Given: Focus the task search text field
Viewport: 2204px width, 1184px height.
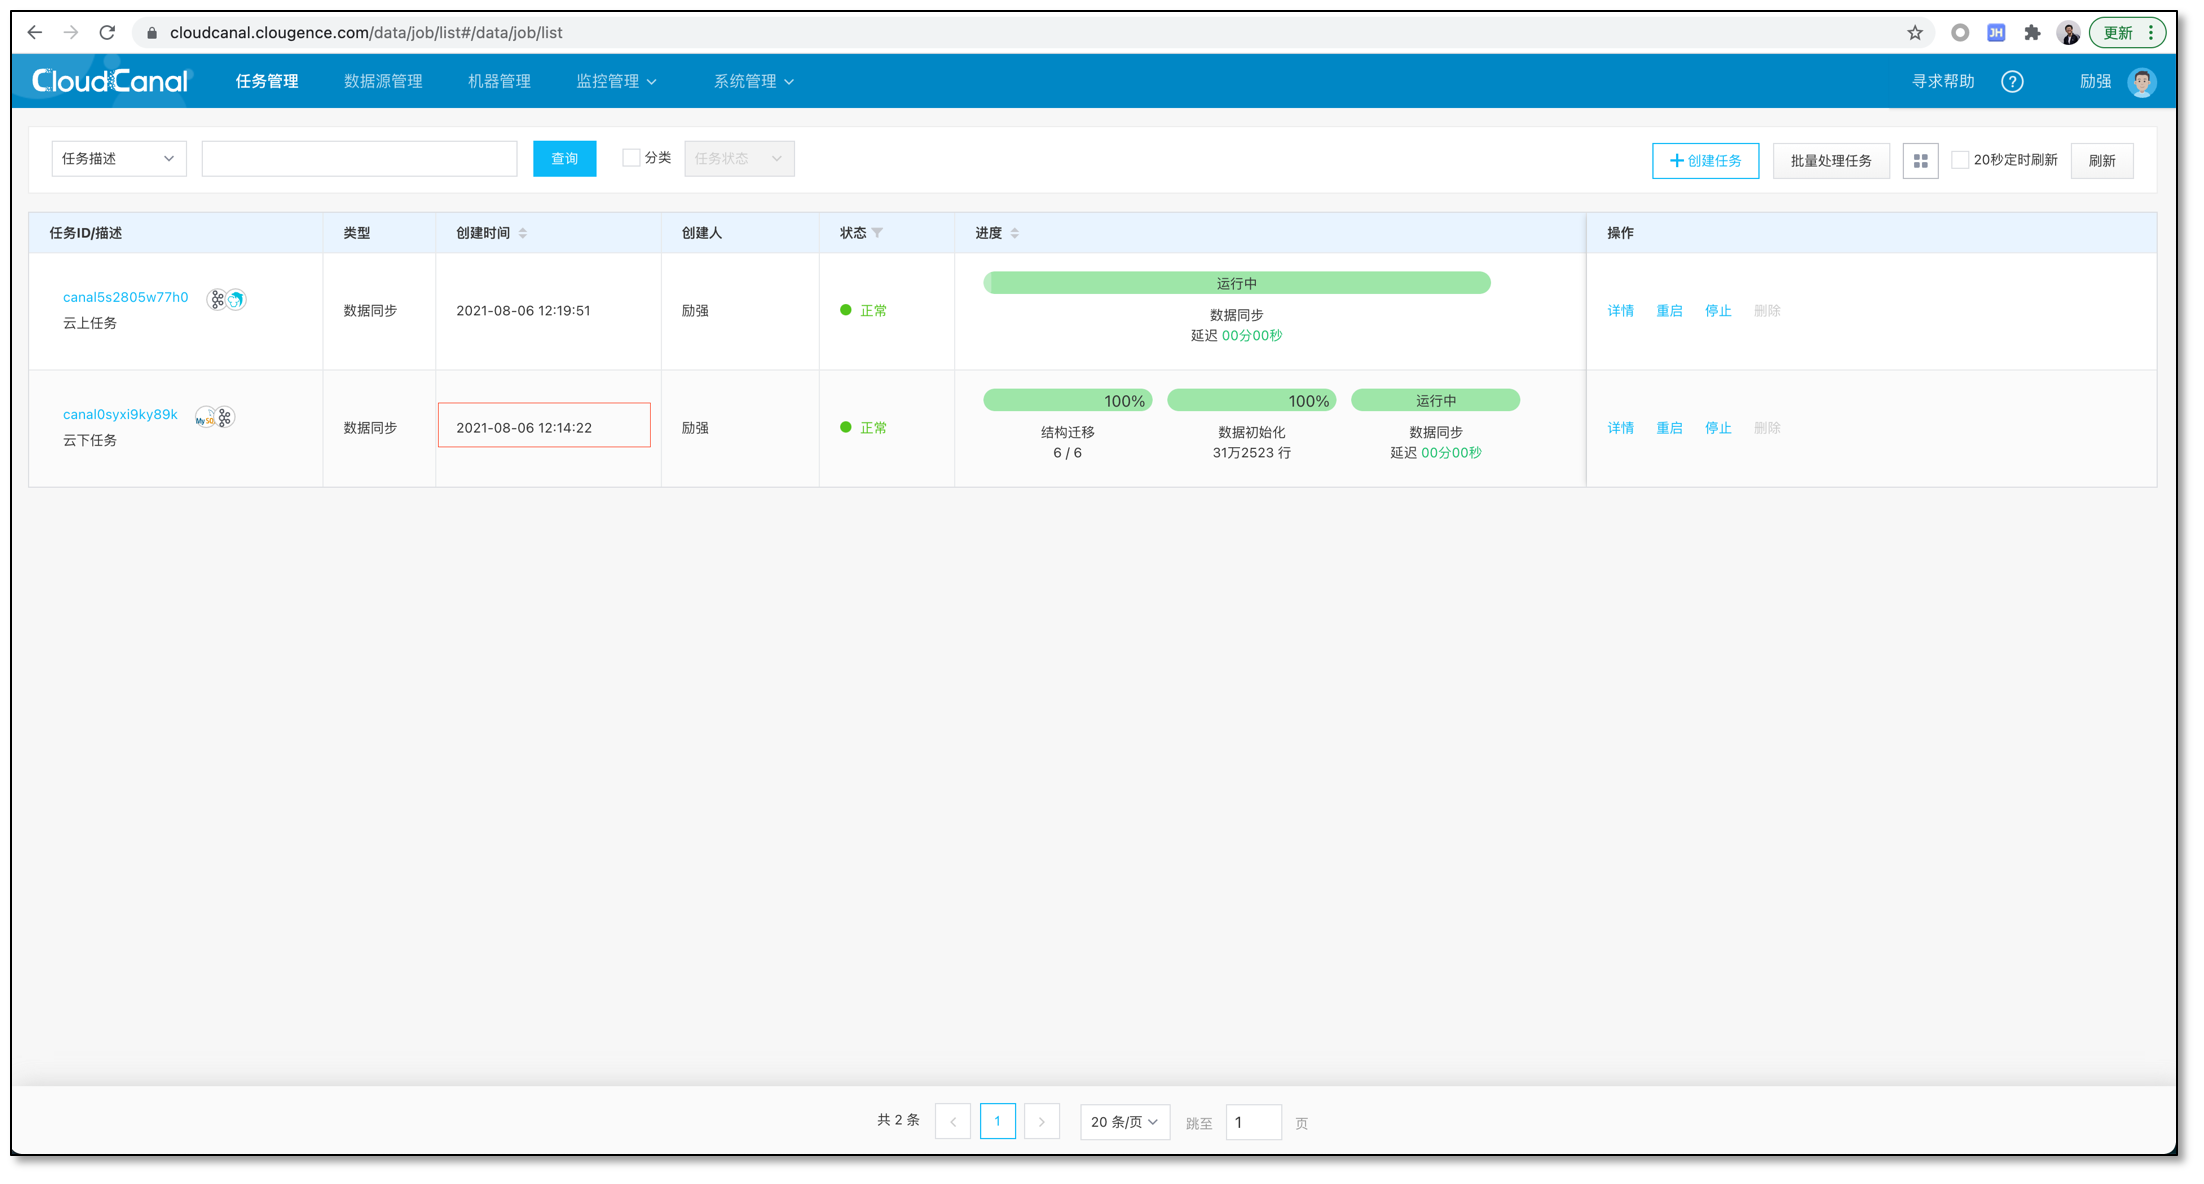Looking at the screenshot, I should coord(359,159).
